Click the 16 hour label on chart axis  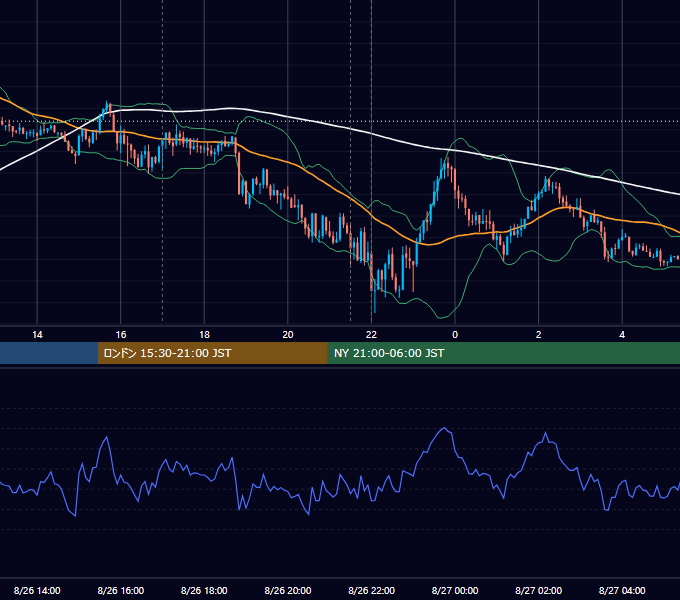[121, 335]
